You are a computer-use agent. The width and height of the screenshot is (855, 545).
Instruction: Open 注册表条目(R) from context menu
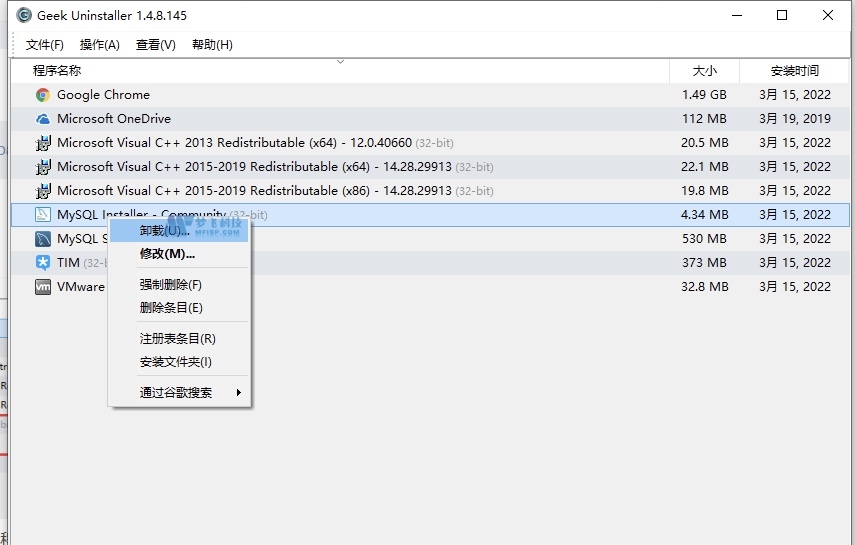point(179,339)
